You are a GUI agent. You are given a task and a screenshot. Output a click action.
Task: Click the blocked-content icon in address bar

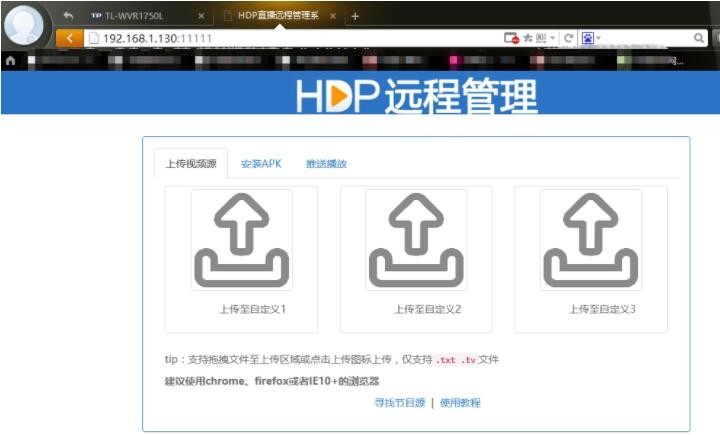511,38
